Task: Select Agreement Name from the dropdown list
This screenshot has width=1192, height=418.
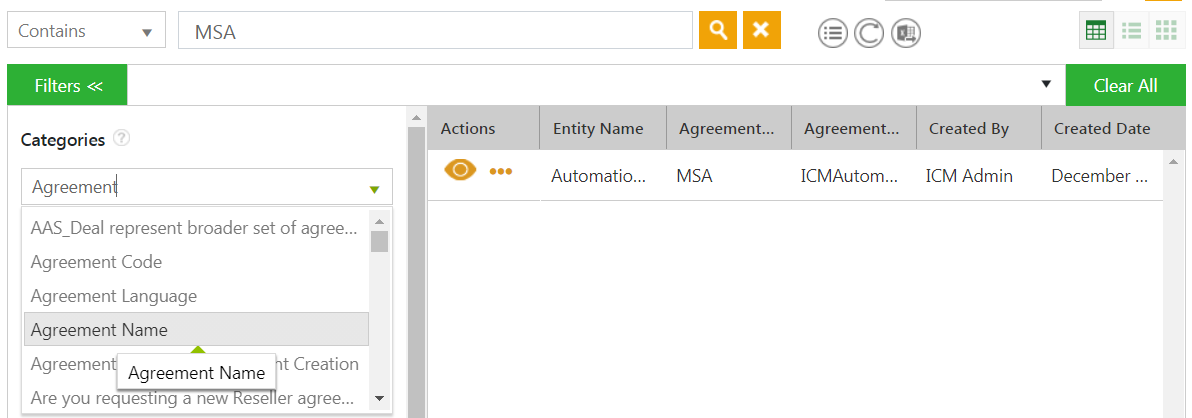Action: (x=196, y=330)
